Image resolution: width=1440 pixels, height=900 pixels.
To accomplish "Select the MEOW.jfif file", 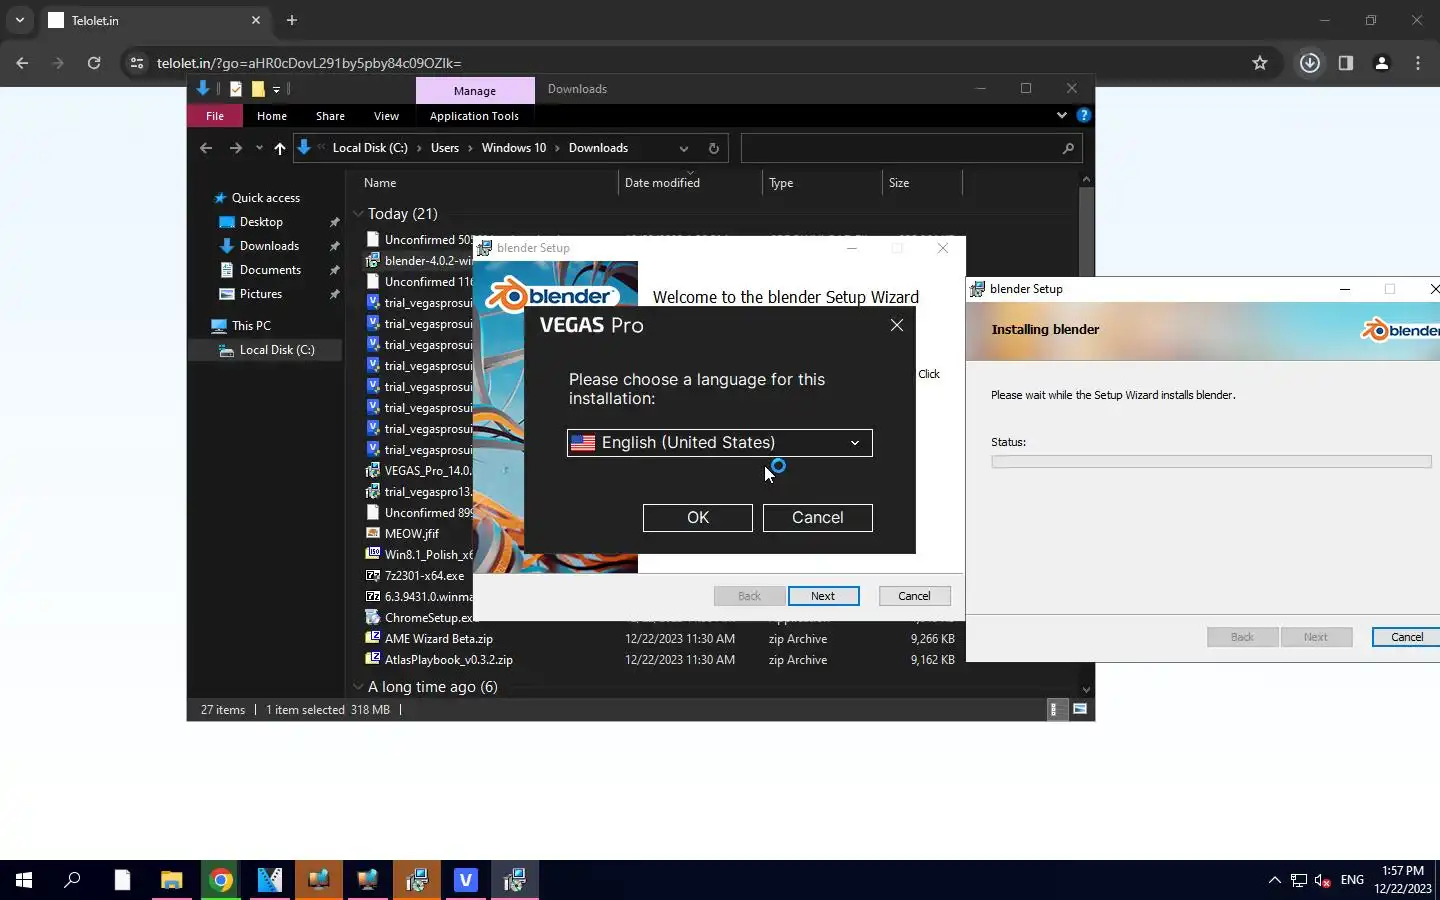I will click(x=412, y=534).
